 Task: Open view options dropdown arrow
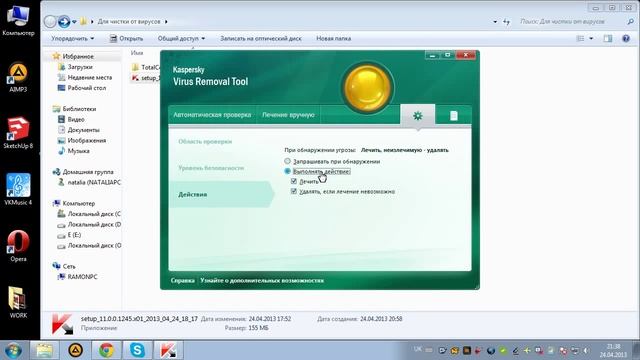click(591, 38)
